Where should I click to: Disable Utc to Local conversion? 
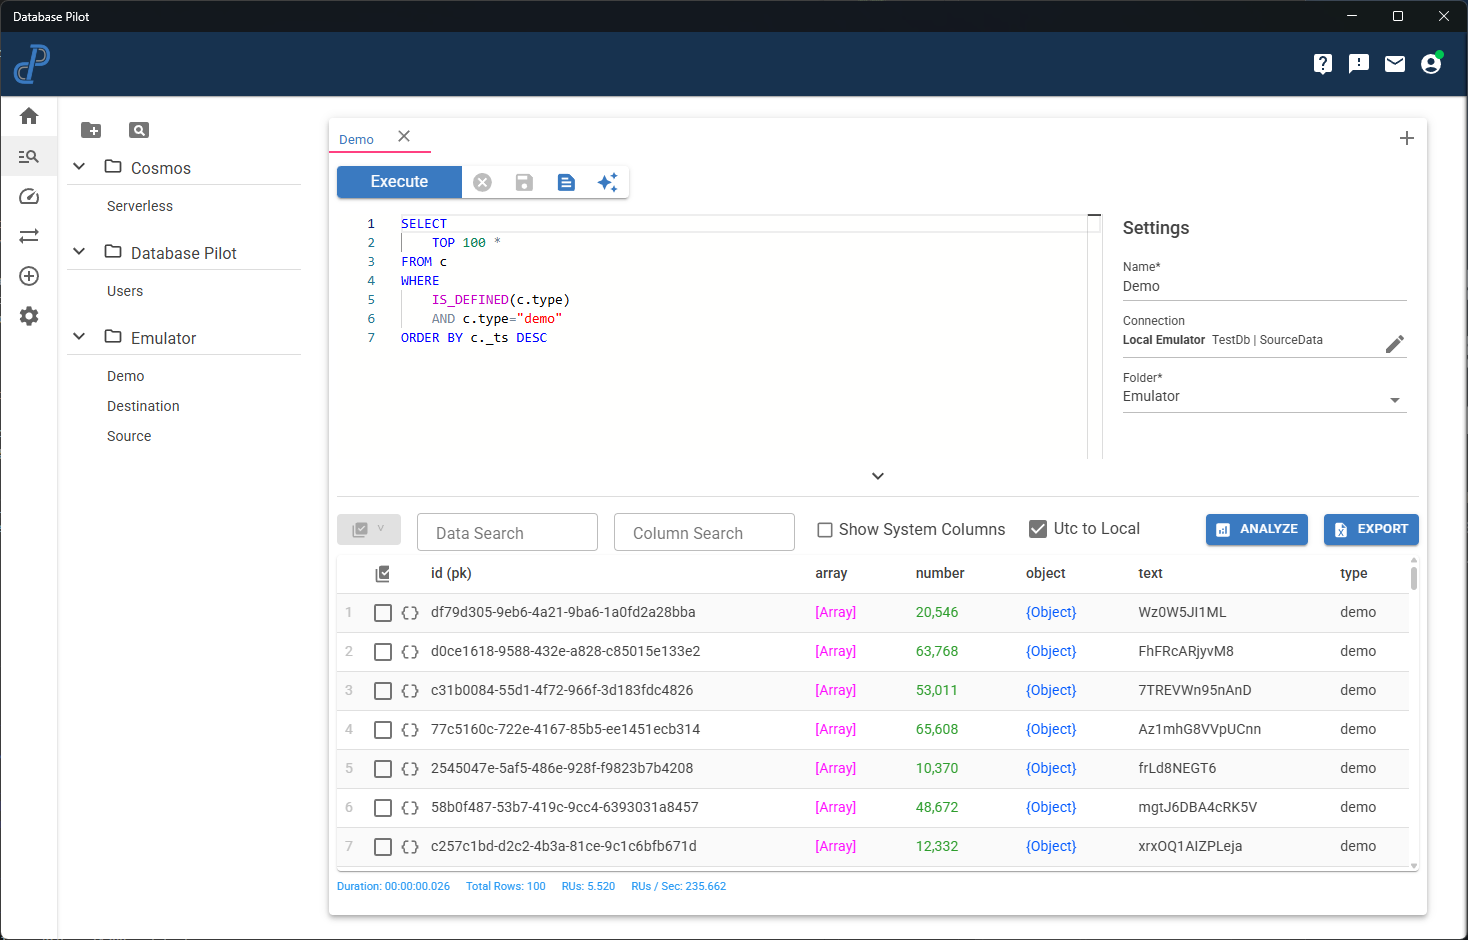1037,528
